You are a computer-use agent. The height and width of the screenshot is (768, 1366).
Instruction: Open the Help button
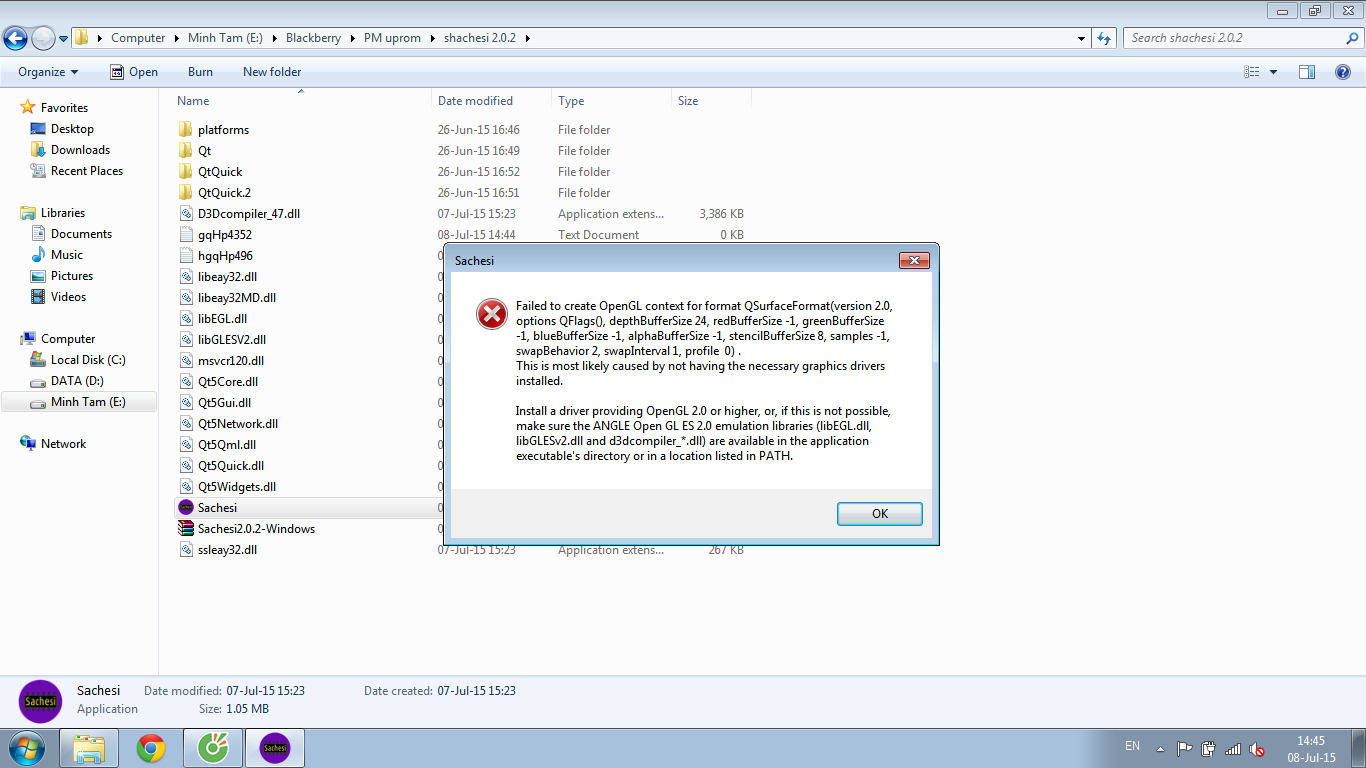1344,72
